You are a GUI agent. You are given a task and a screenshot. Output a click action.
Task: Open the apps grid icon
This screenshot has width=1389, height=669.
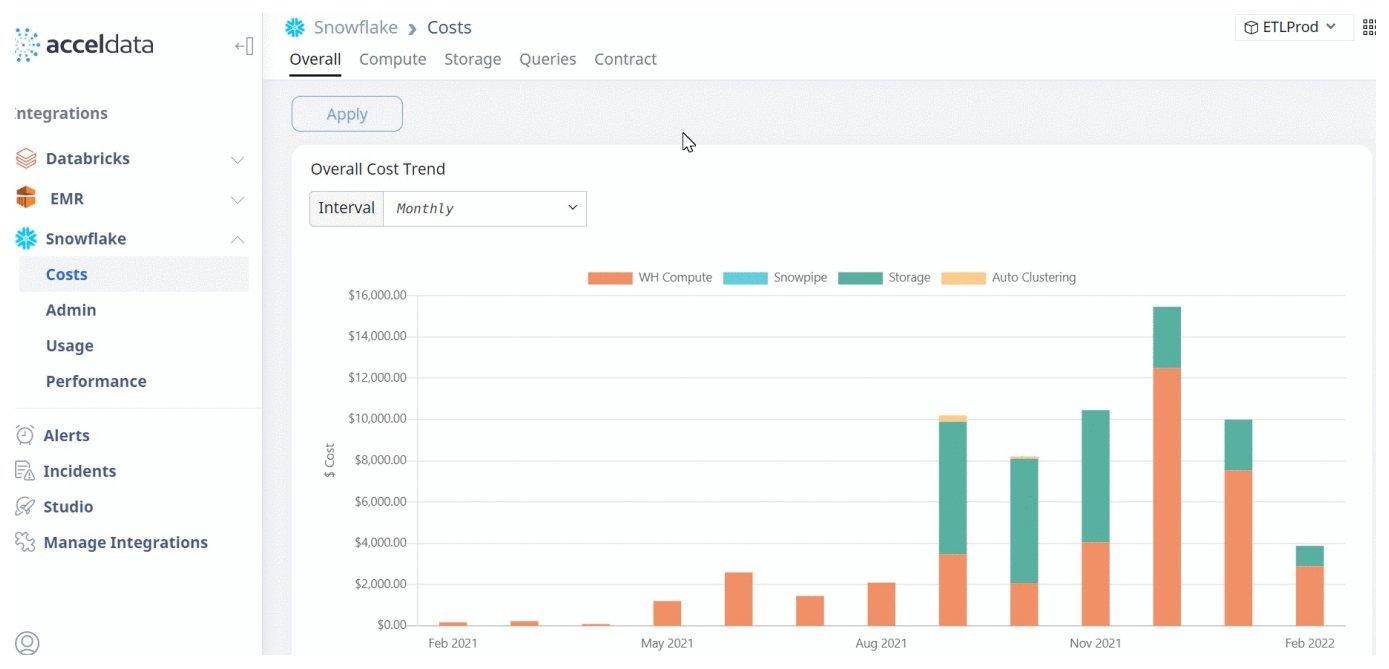coord(1369,27)
